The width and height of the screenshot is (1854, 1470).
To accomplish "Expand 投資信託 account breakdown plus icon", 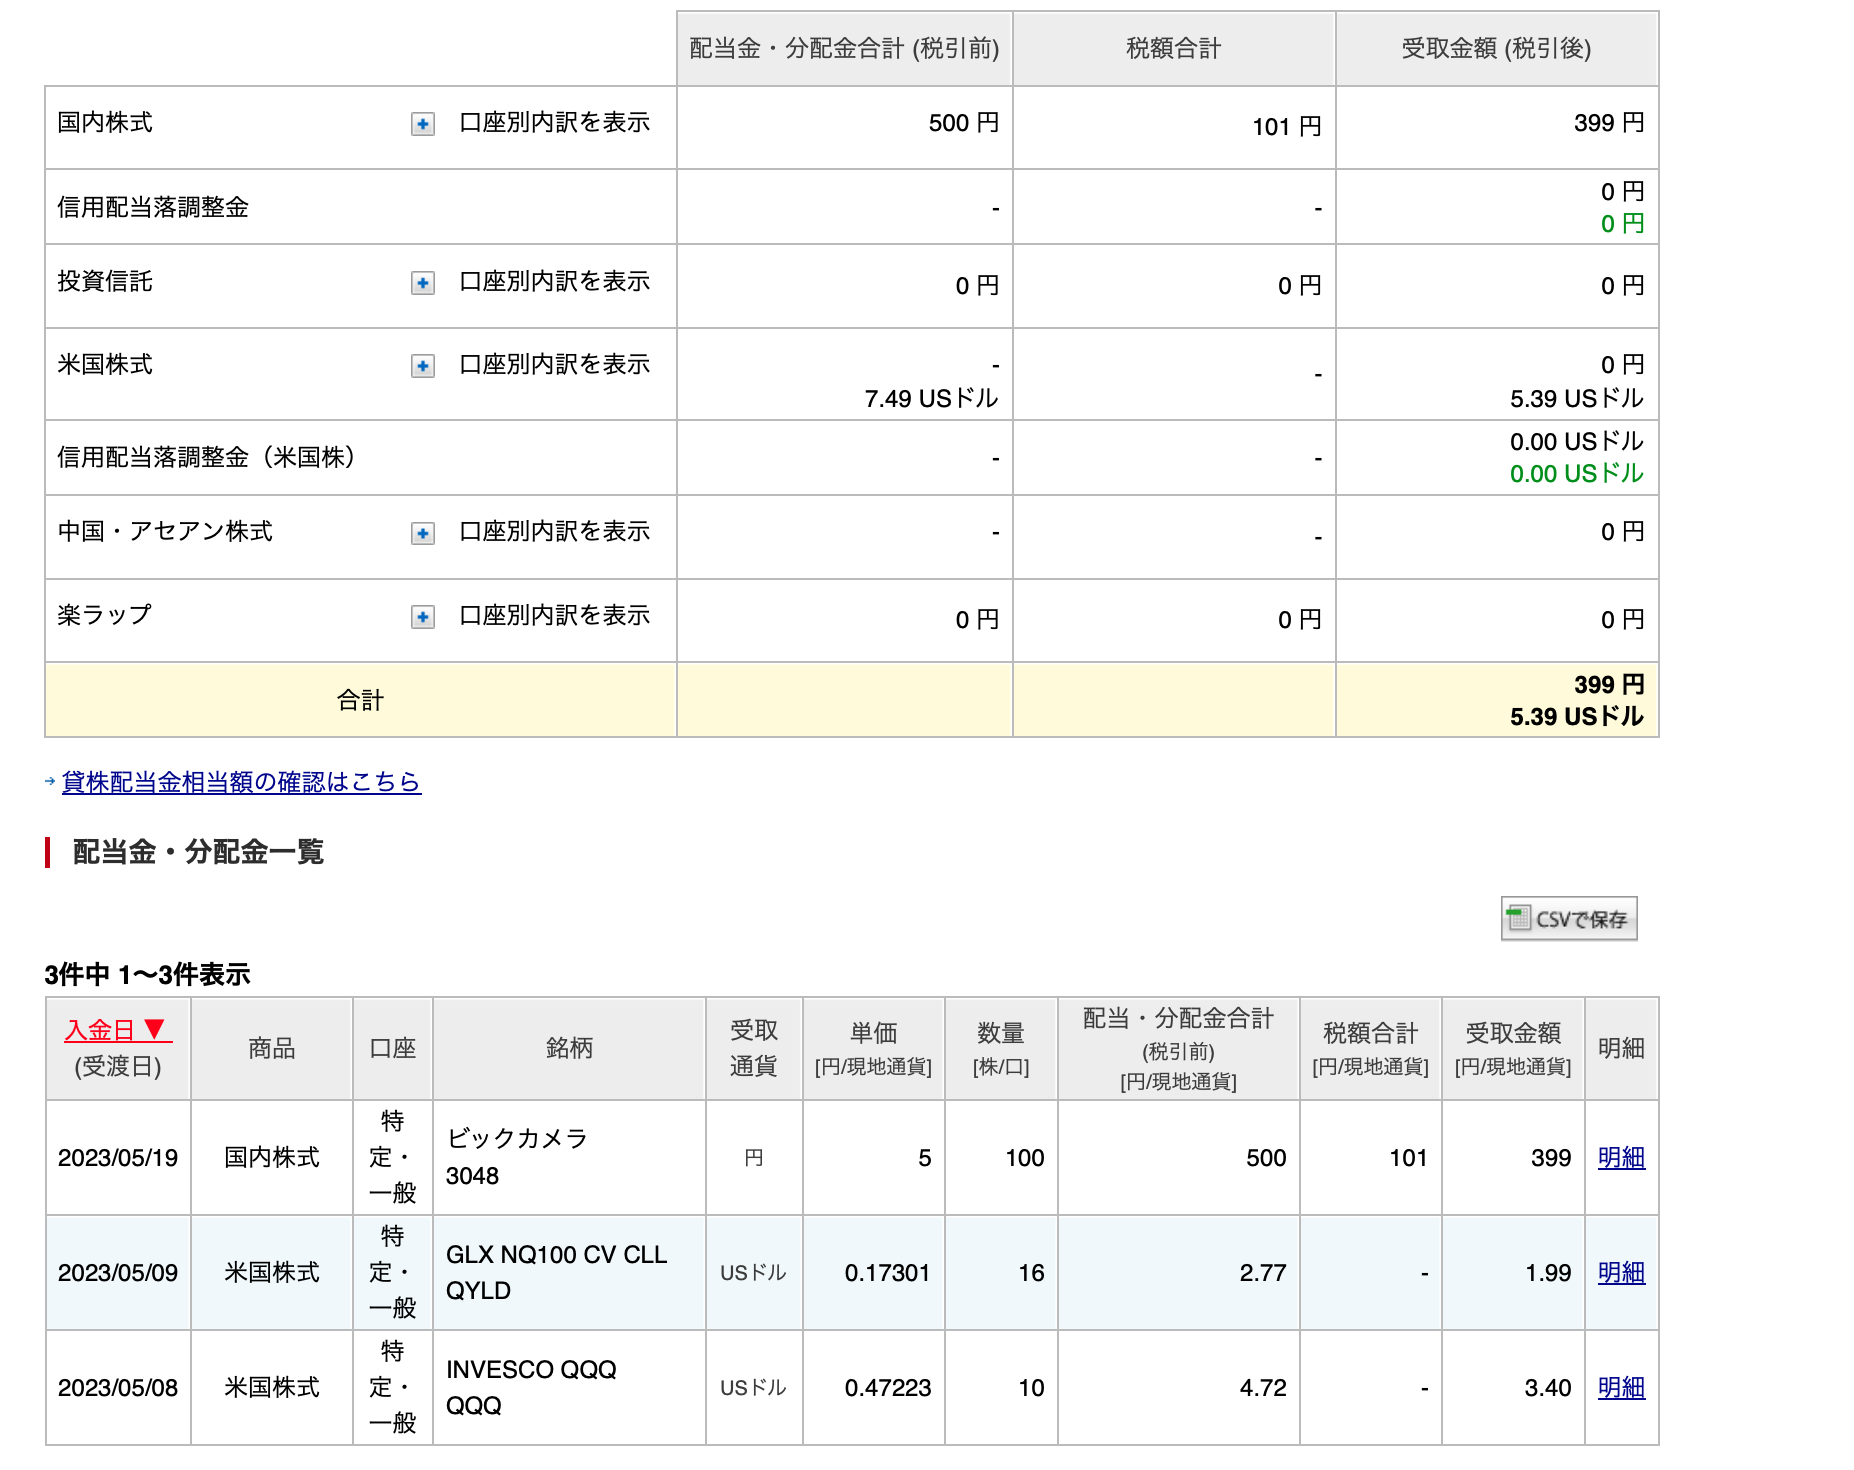I will (423, 283).
